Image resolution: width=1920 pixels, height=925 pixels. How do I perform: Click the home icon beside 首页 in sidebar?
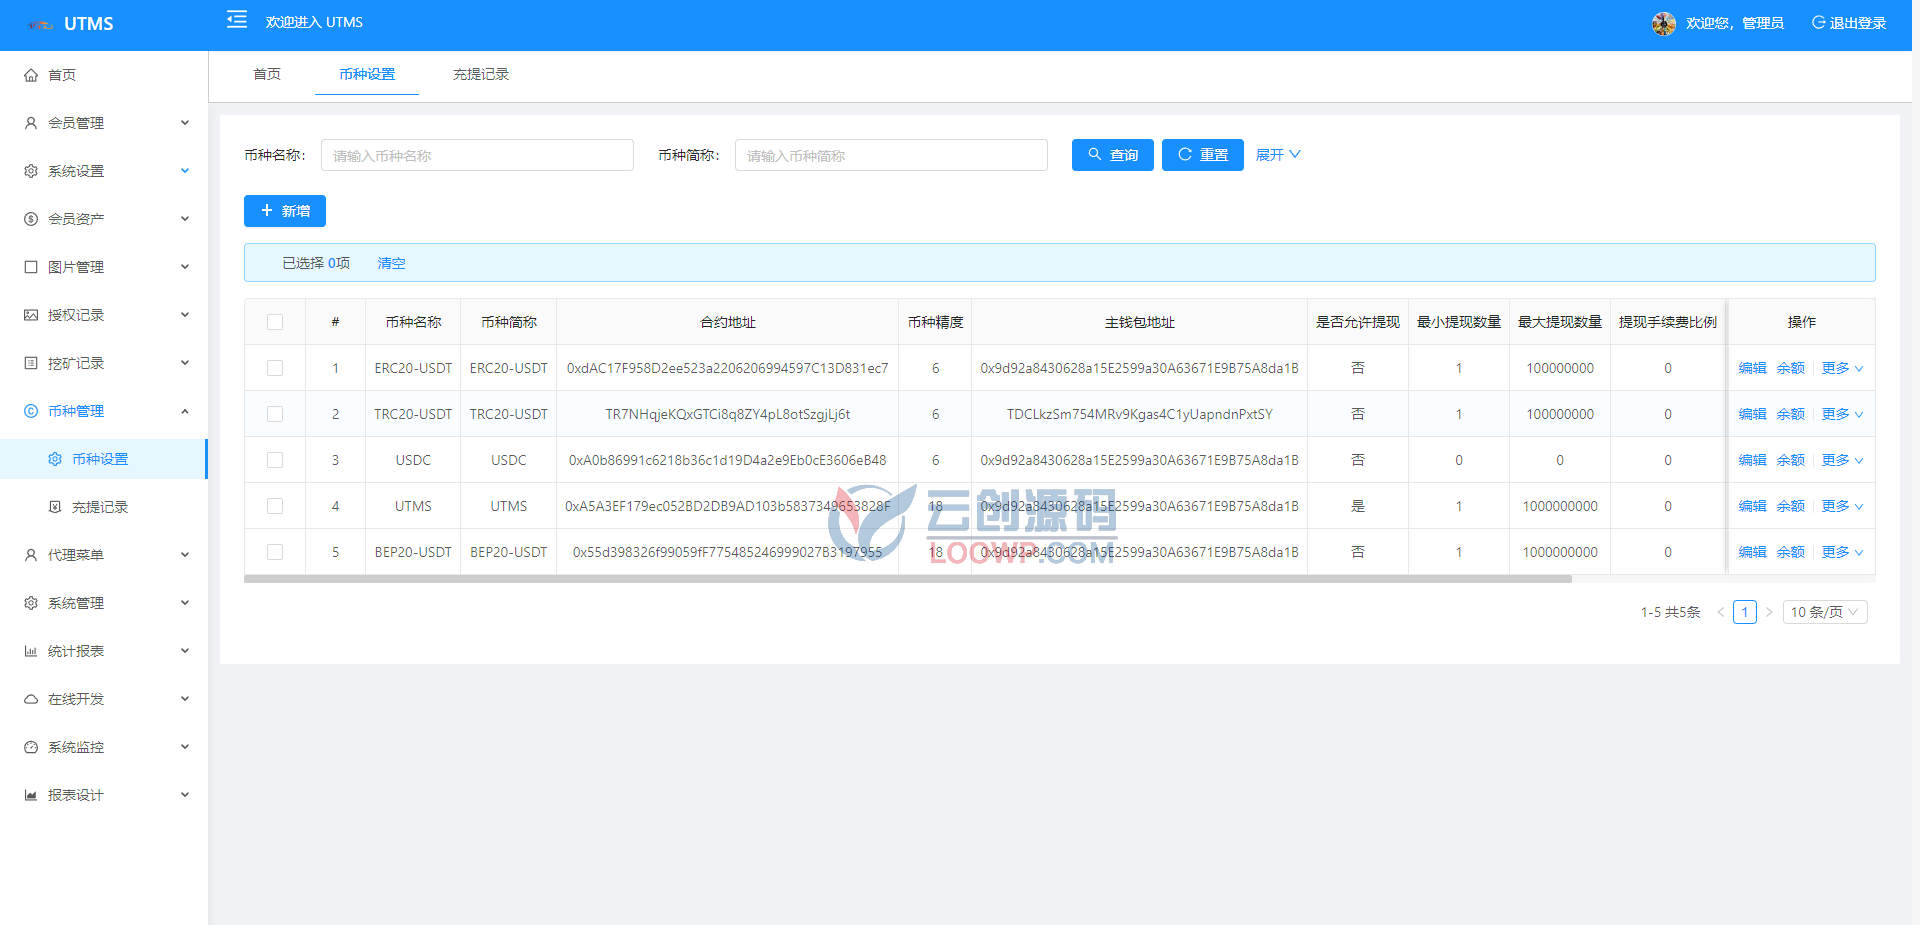[31, 75]
